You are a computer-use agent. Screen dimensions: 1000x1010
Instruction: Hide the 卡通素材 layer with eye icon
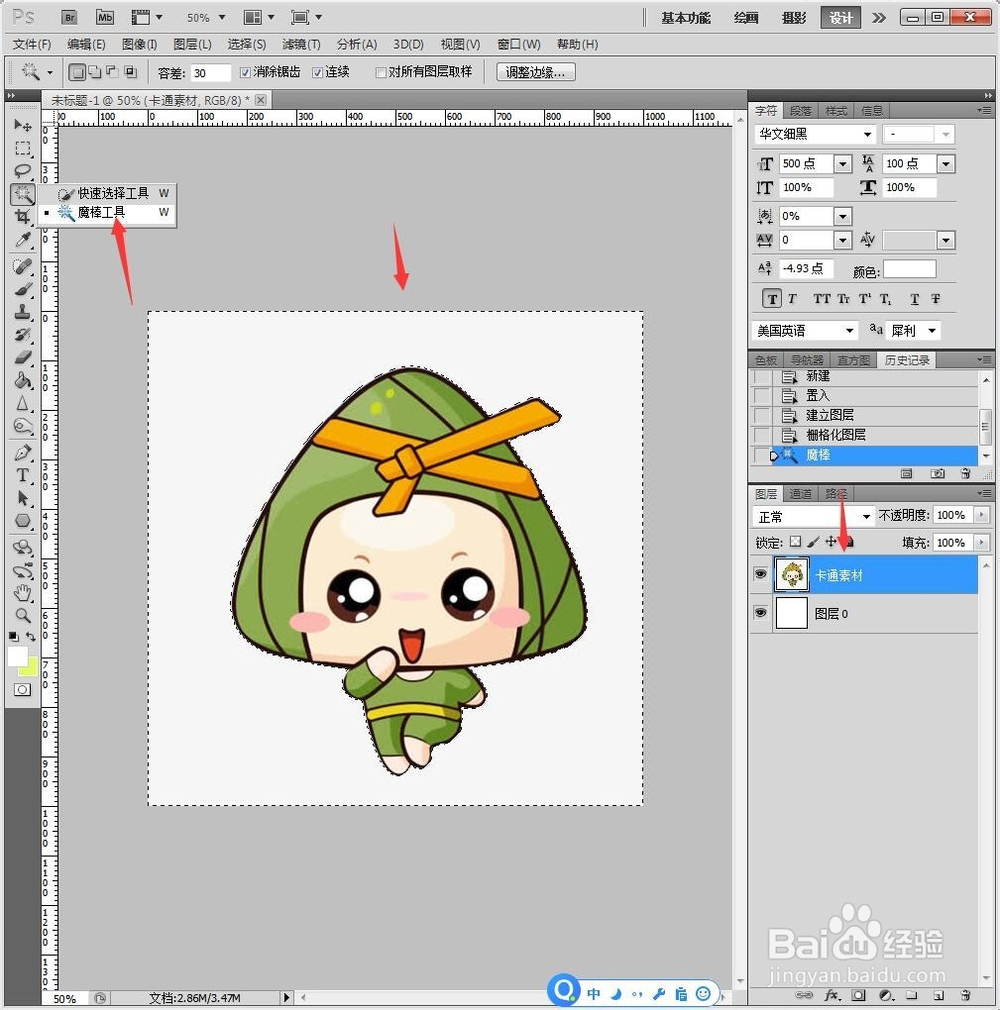[x=760, y=575]
